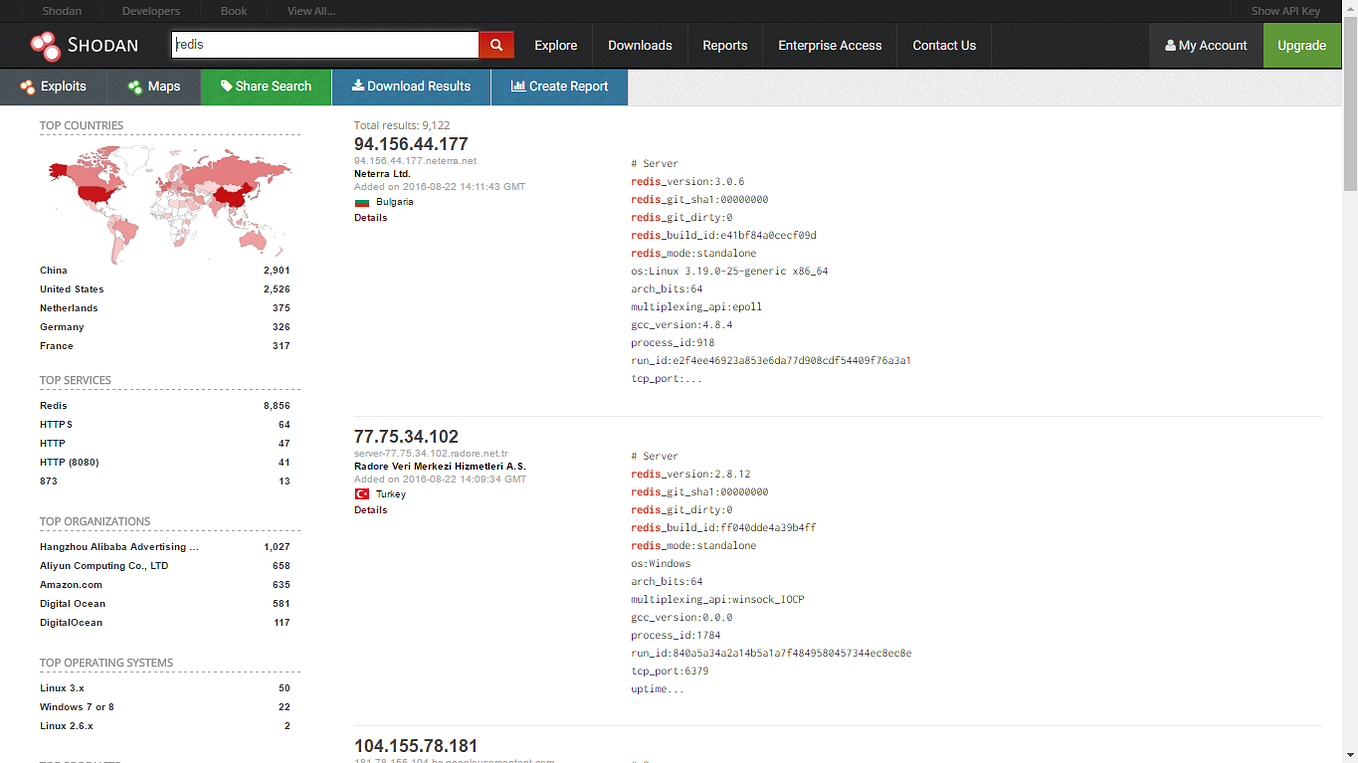
Task: Click the My Account person icon
Action: point(1170,45)
